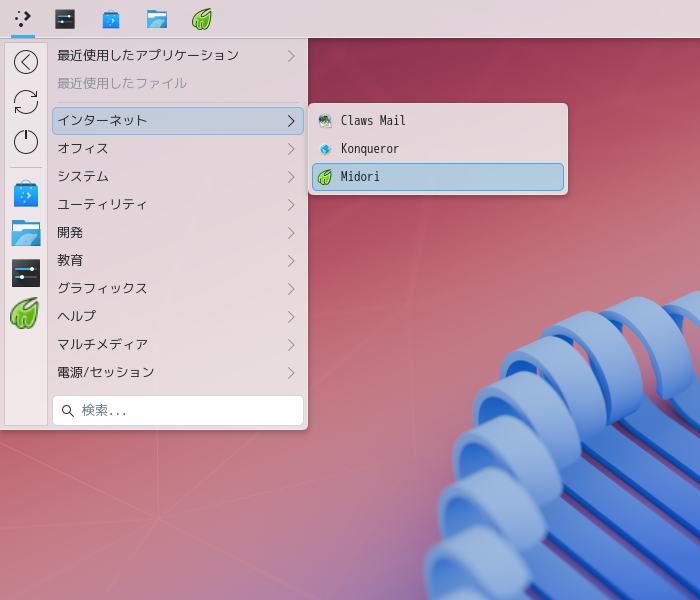Viewport: 700px width, 600px height.
Task: Click chevron beside グラフィックス
Action: pyautogui.click(x=291, y=289)
